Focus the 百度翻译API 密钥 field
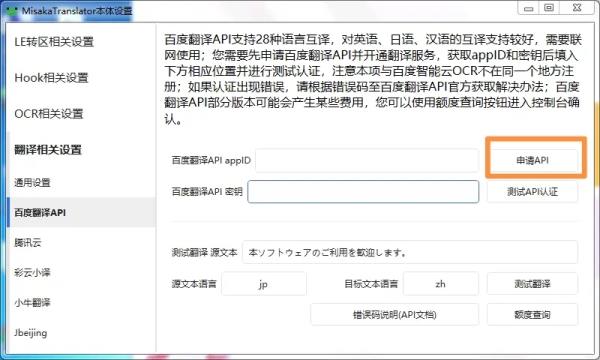Image resolution: width=600 pixels, height=360 pixels. point(363,191)
